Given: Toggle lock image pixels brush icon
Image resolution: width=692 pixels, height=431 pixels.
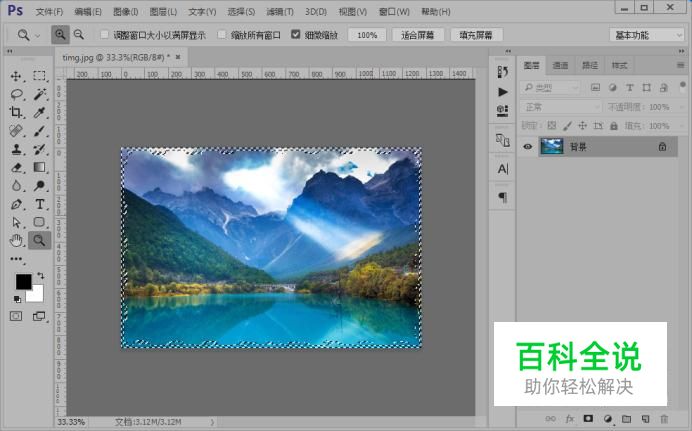Looking at the screenshot, I should click(567, 126).
